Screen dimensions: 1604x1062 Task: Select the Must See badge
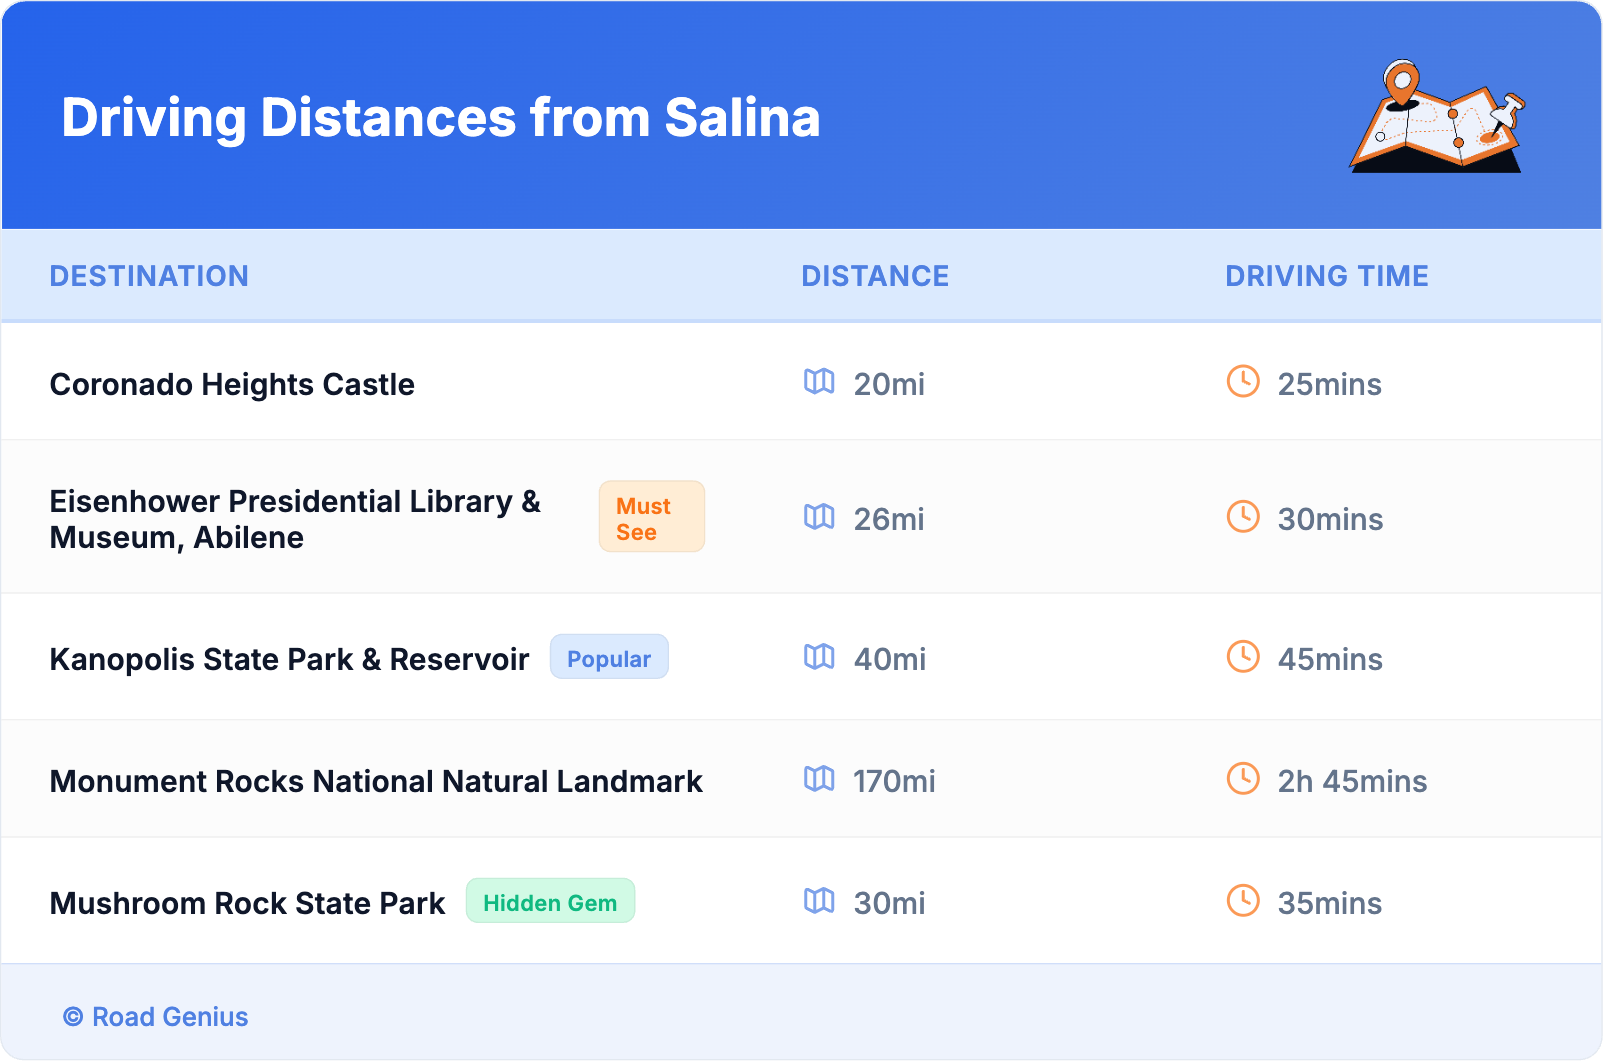point(651,517)
